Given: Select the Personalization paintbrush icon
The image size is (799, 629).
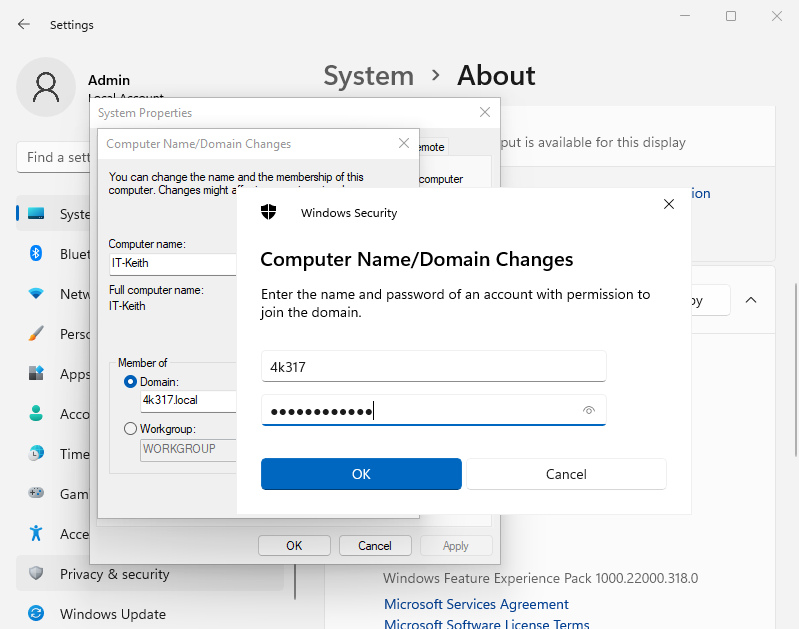Looking at the screenshot, I should coord(36,334).
